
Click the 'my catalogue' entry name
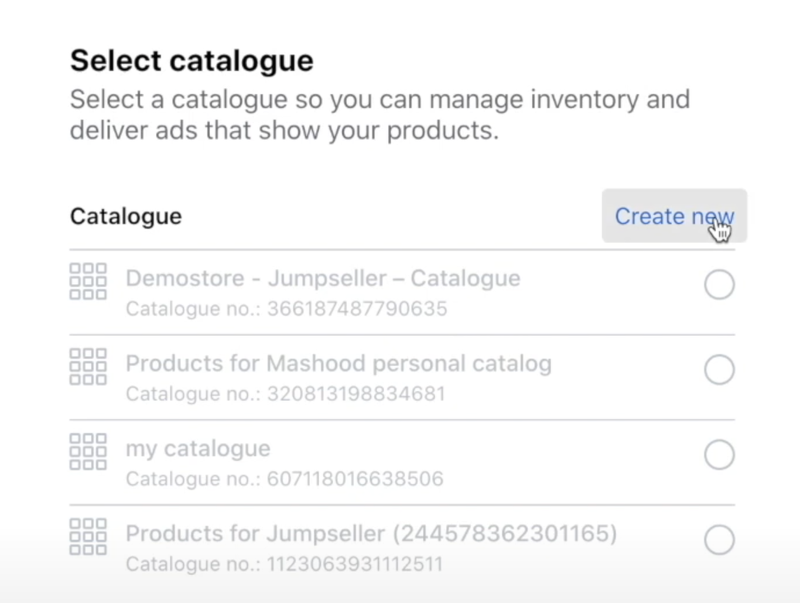(197, 448)
